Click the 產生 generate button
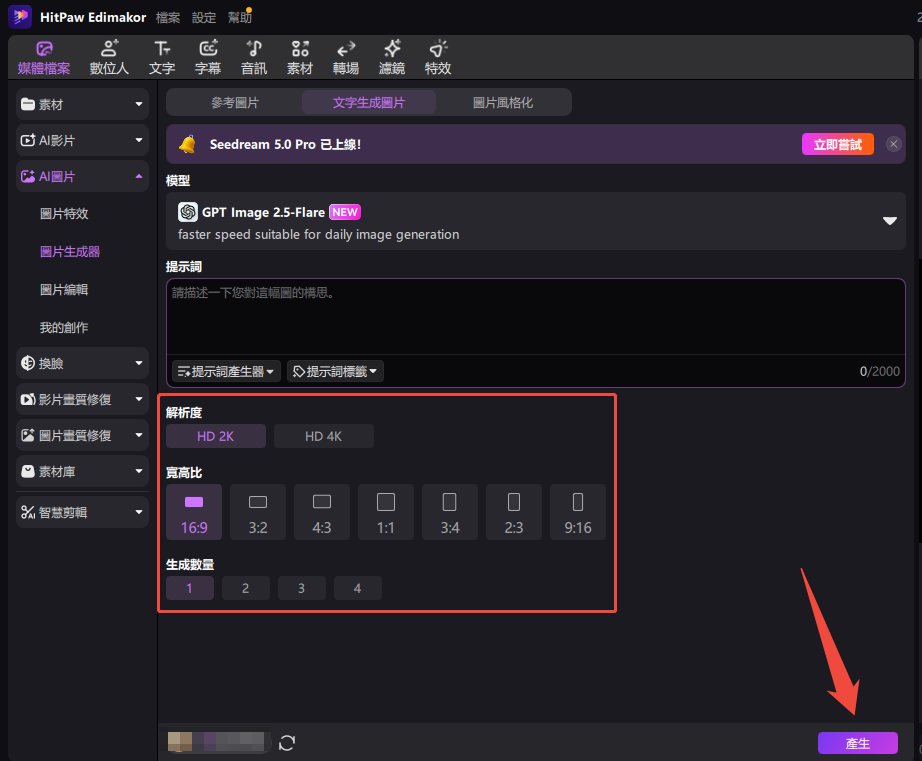Image resolution: width=922 pixels, height=761 pixels. 857,743
